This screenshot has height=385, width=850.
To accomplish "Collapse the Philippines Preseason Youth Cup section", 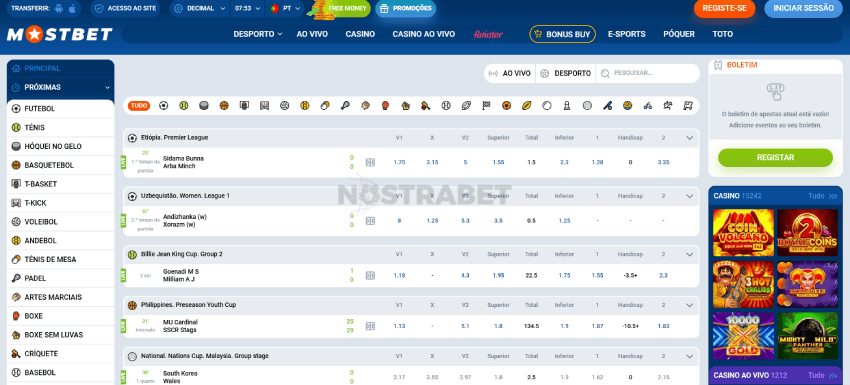I will 690,305.
